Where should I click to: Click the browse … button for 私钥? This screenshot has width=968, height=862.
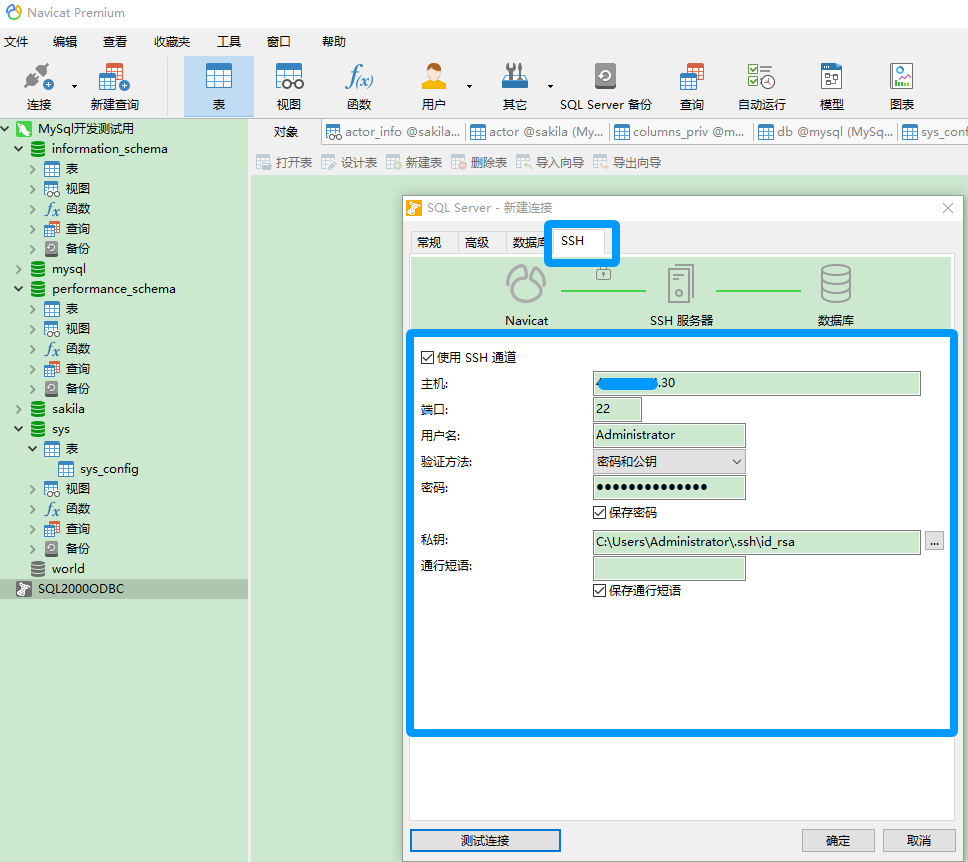pyautogui.click(x=934, y=542)
